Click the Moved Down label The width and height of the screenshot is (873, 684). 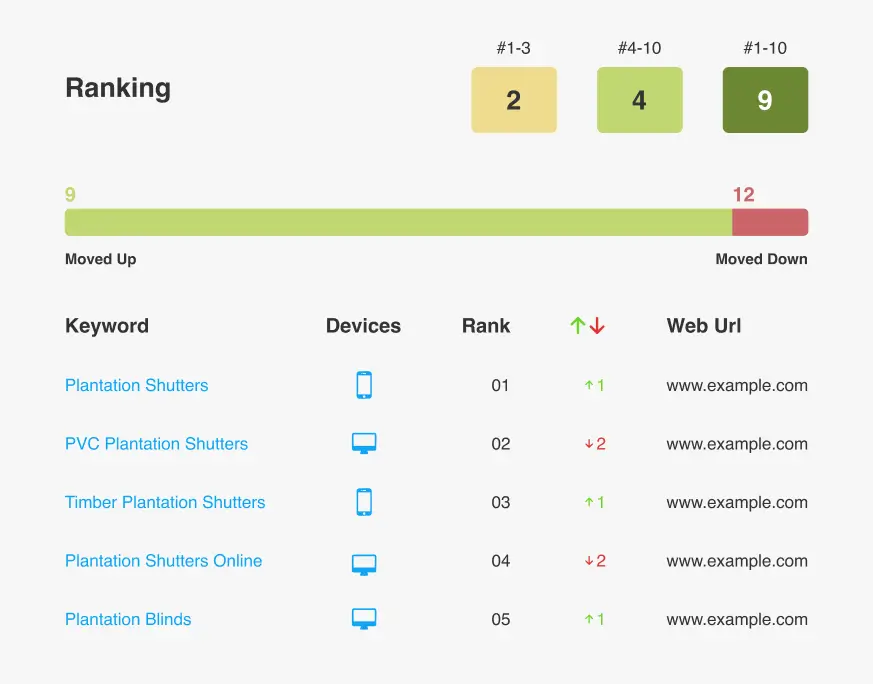pos(761,259)
